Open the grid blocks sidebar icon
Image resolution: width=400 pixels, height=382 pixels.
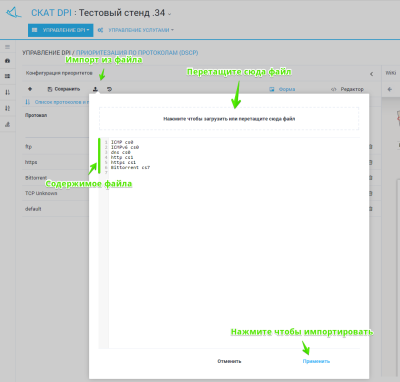click(7, 76)
